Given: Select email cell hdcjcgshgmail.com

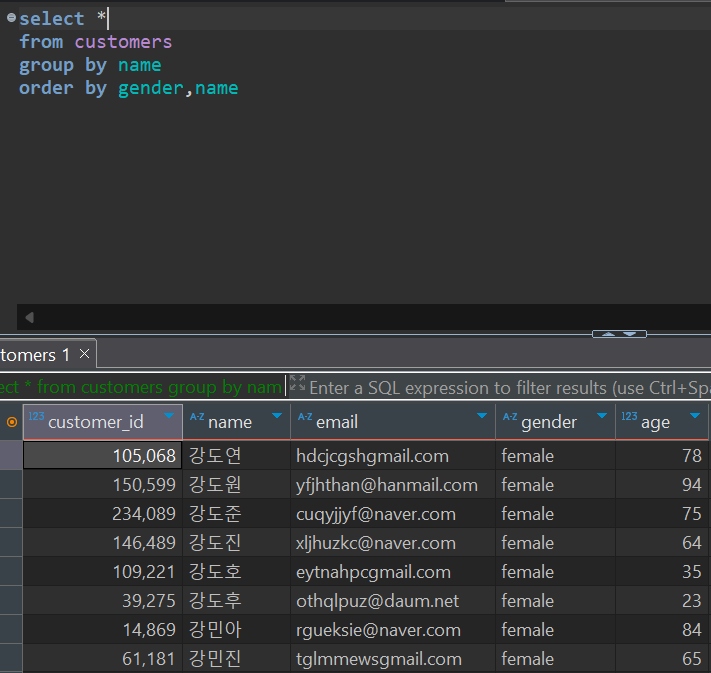Looking at the screenshot, I should (x=393, y=455).
